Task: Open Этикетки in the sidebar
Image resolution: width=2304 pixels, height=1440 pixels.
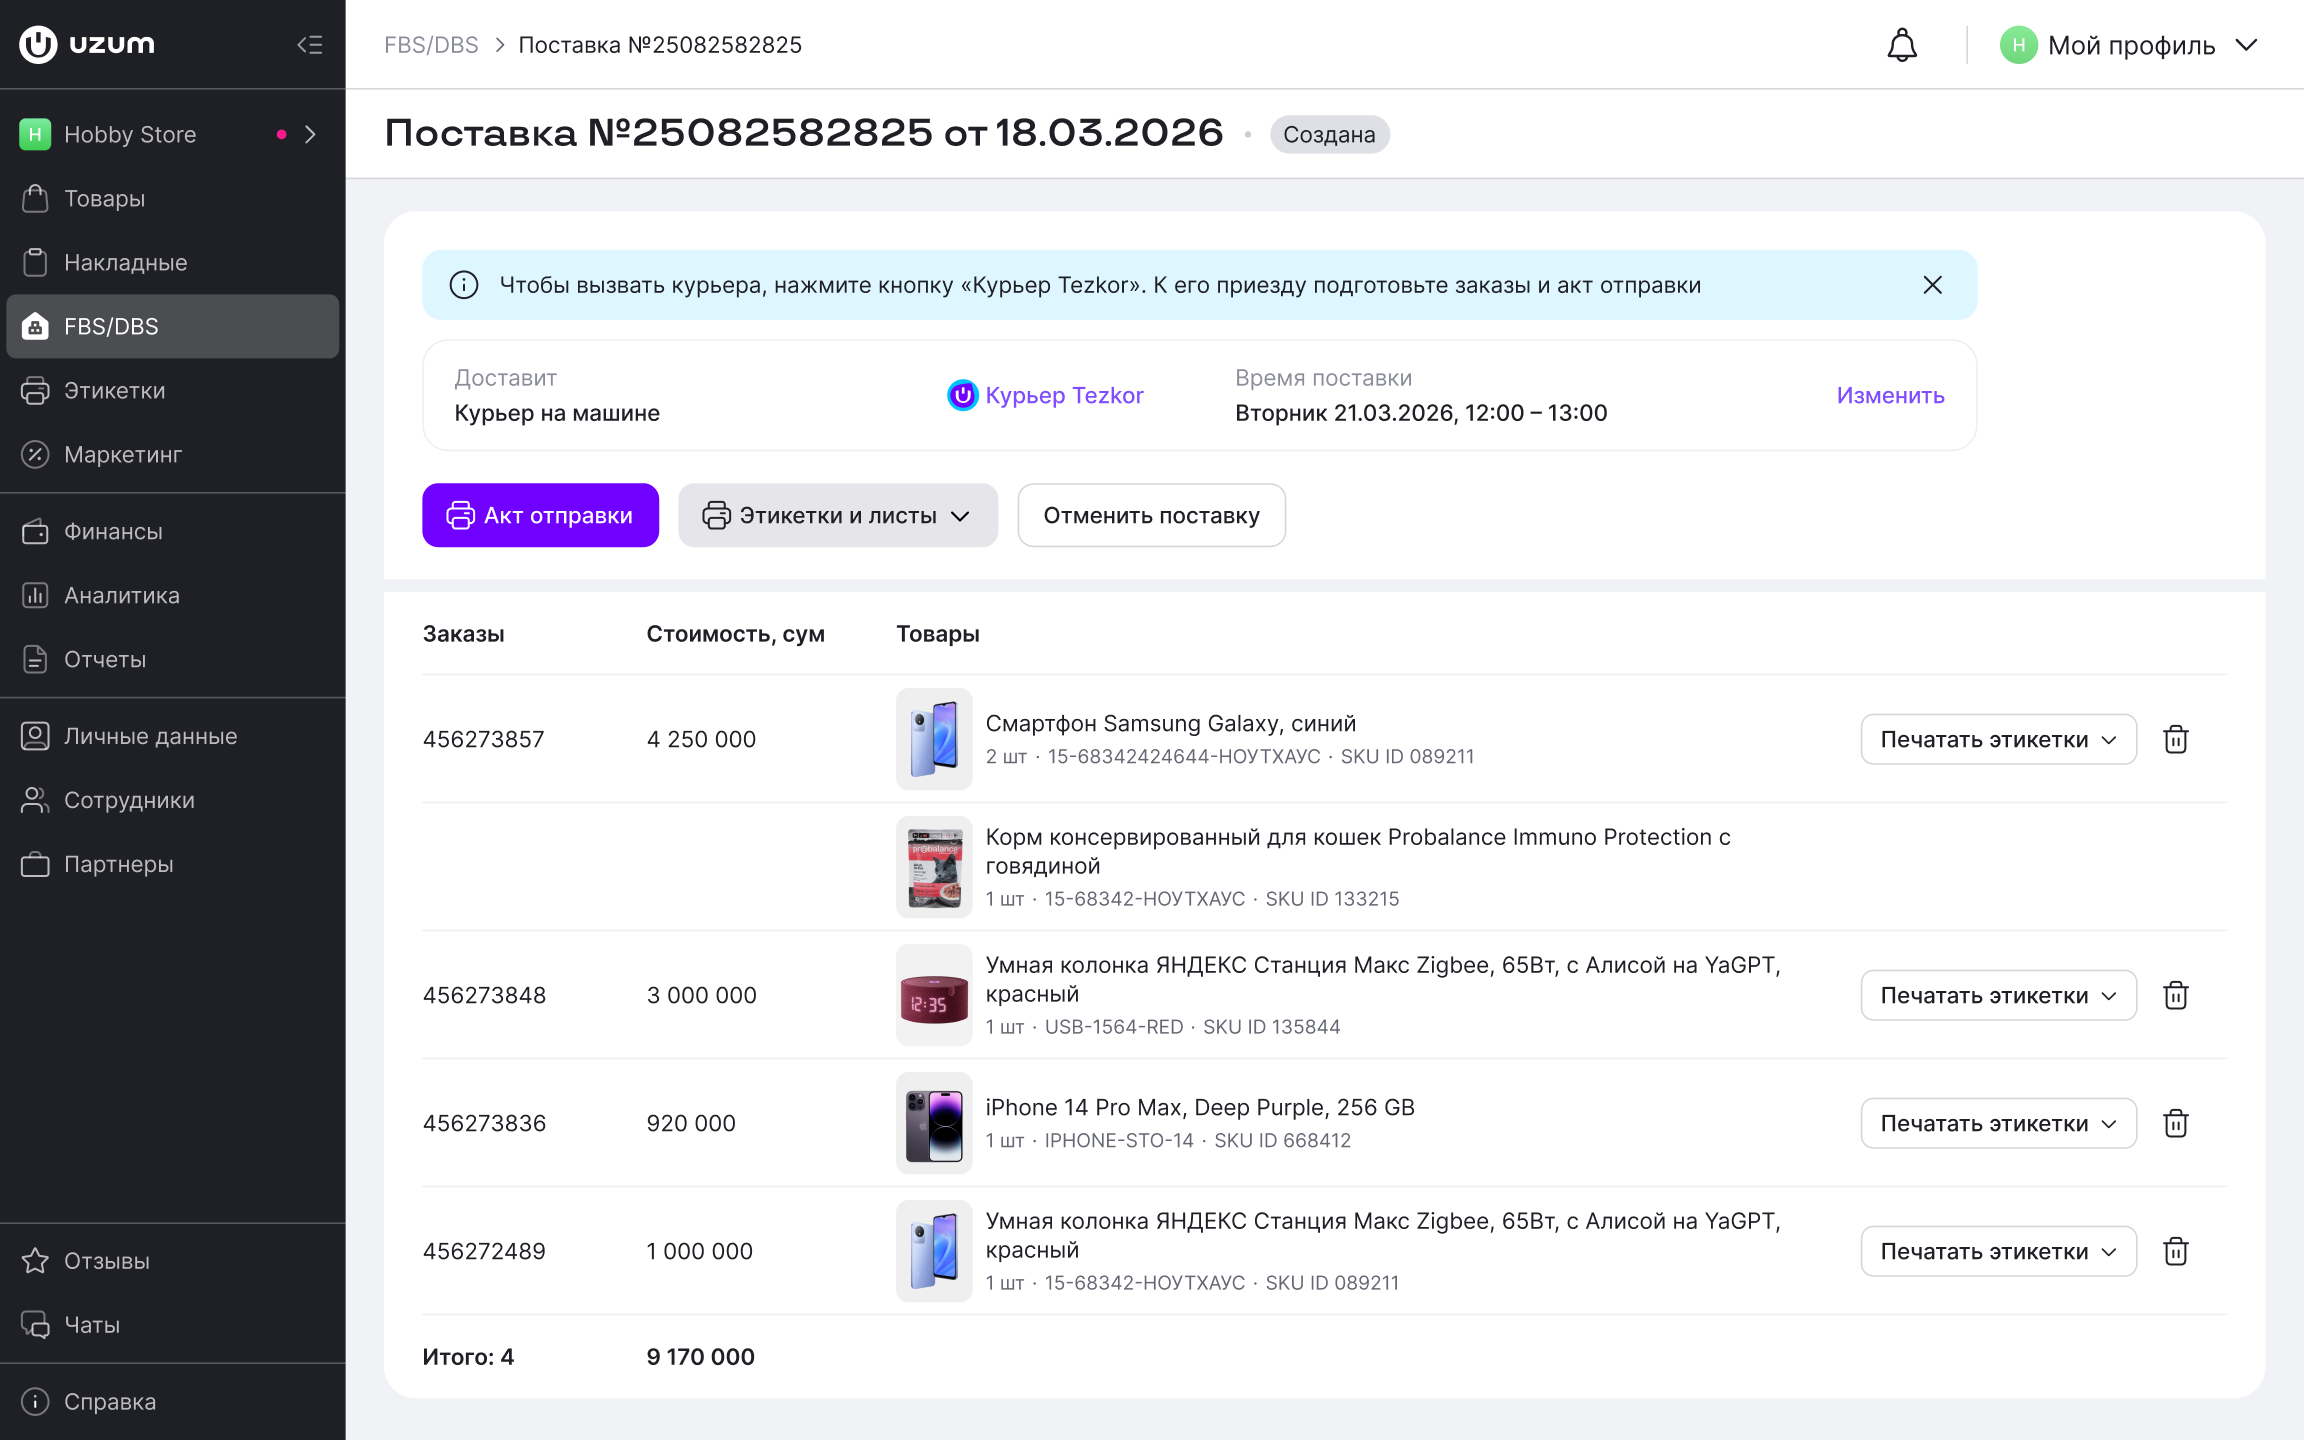Action: tap(172, 390)
